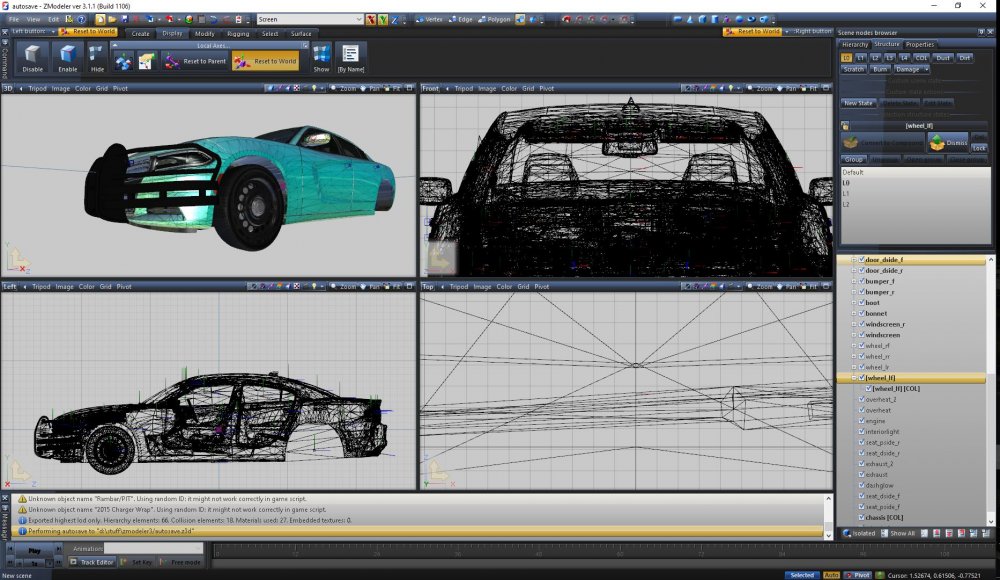Uncheck the bonnet node checkbox
The width and height of the screenshot is (1000, 580).
click(x=861, y=313)
